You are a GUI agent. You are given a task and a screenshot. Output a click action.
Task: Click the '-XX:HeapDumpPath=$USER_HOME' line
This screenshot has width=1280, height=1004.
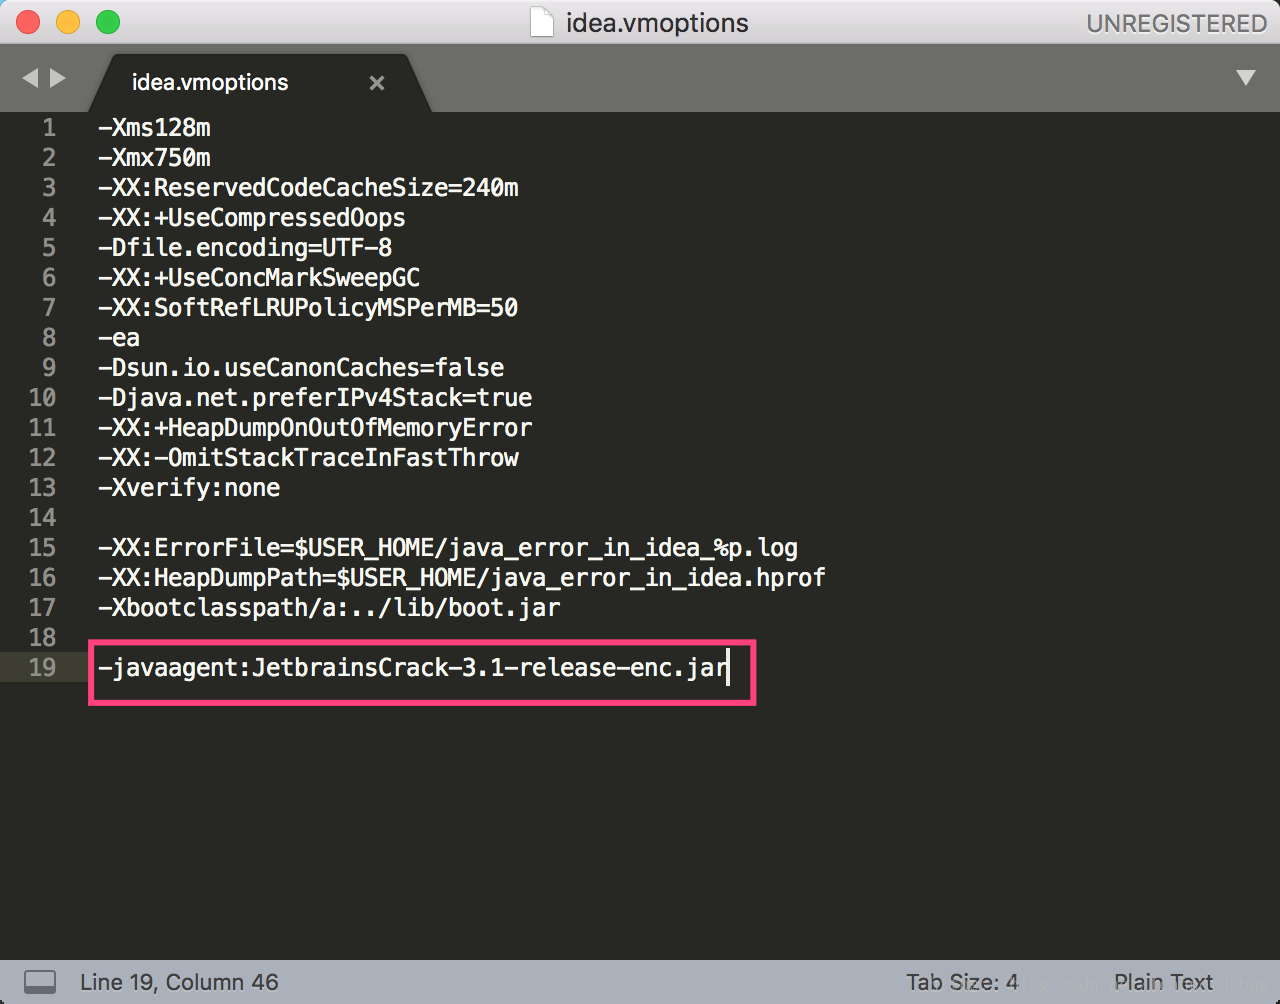(462, 578)
